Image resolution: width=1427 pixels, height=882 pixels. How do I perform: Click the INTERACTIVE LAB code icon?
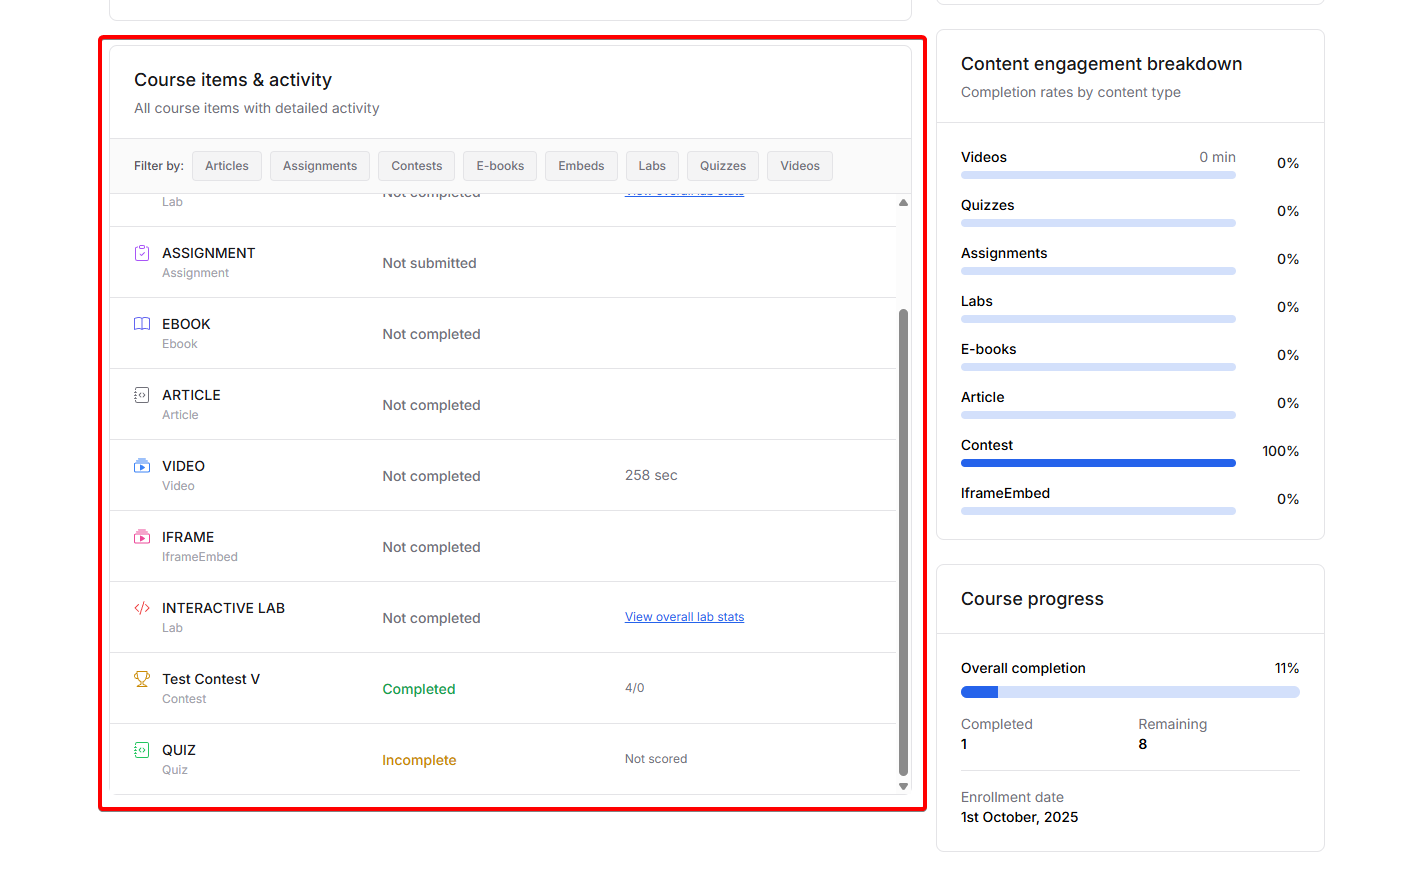[142, 608]
